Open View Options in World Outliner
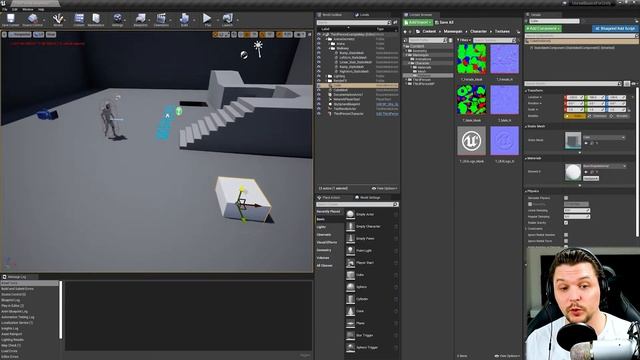The width and height of the screenshot is (640, 360). [x=384, y=189]
